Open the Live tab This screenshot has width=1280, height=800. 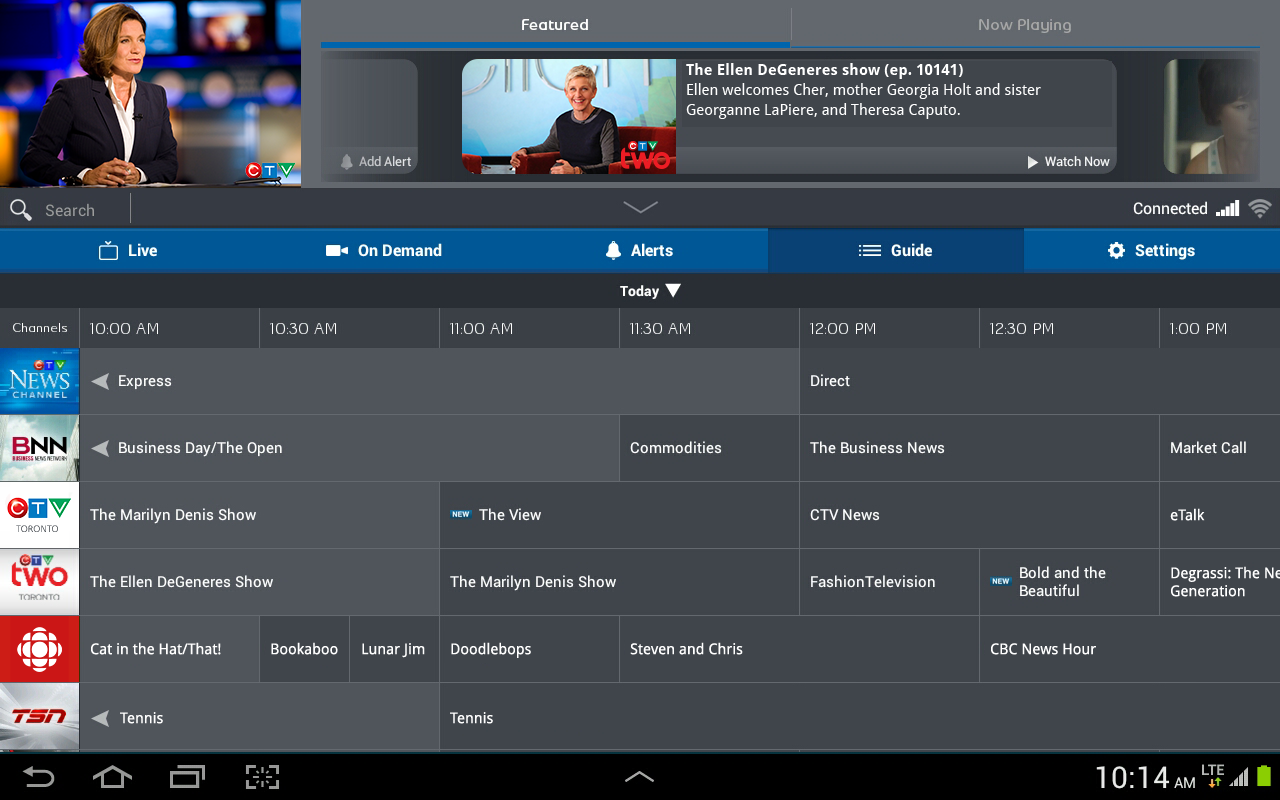coord(128,251)
